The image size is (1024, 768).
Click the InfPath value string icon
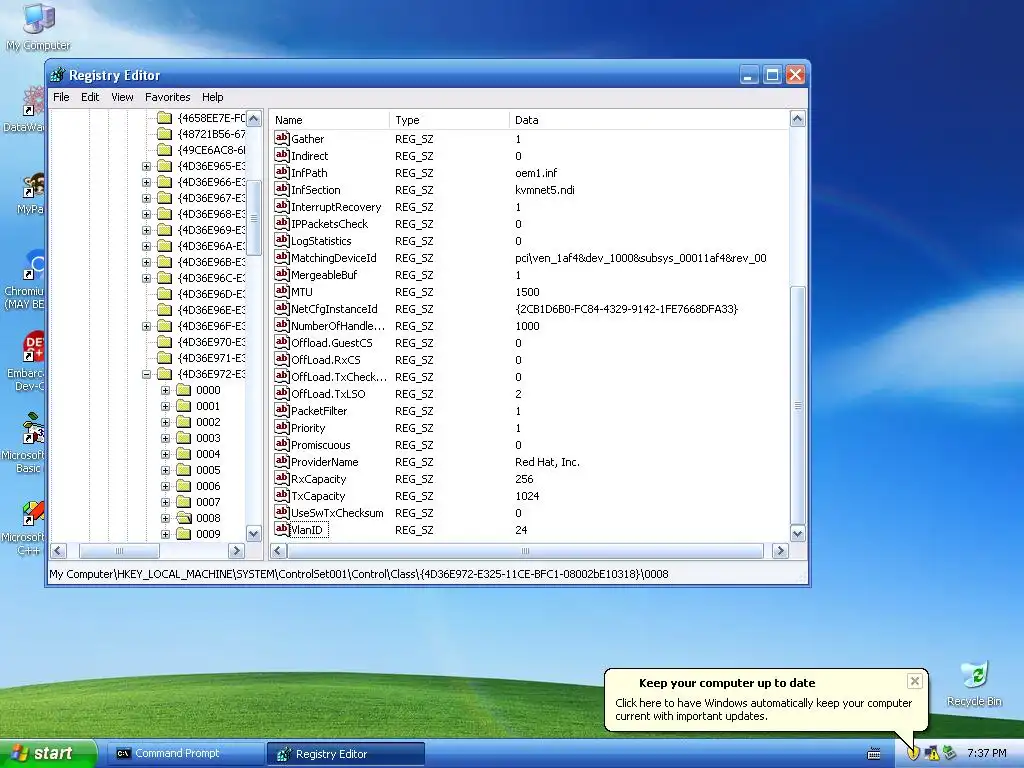(x=281, y=172)
